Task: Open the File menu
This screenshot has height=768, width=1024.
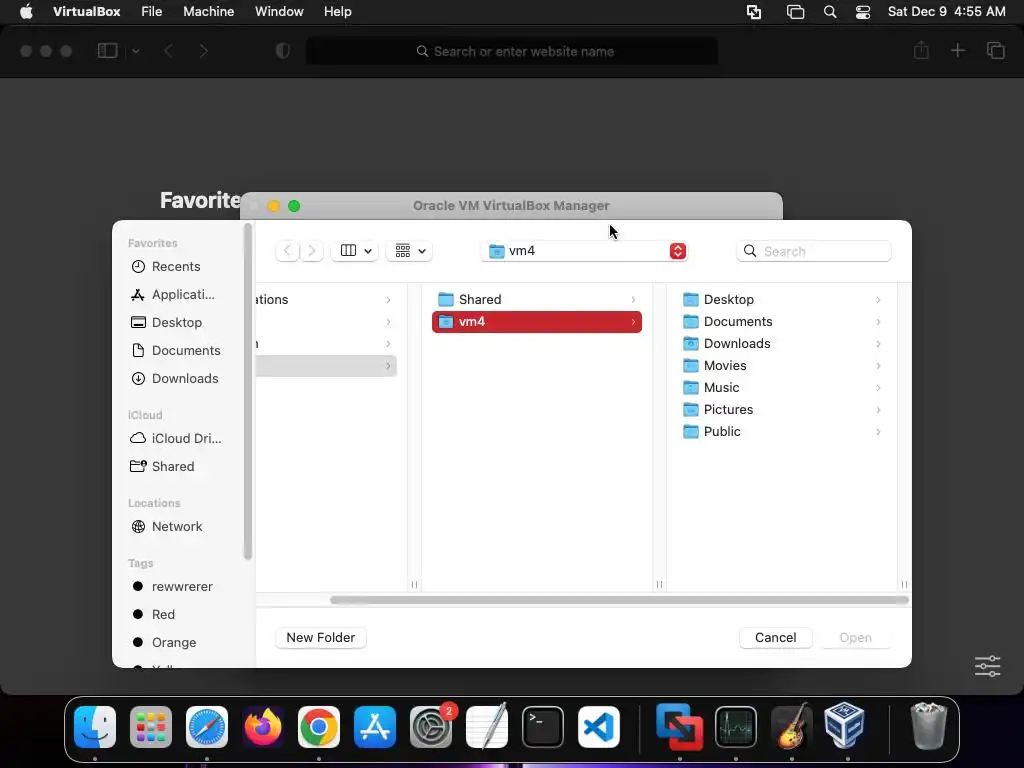Action: [152, 12]
